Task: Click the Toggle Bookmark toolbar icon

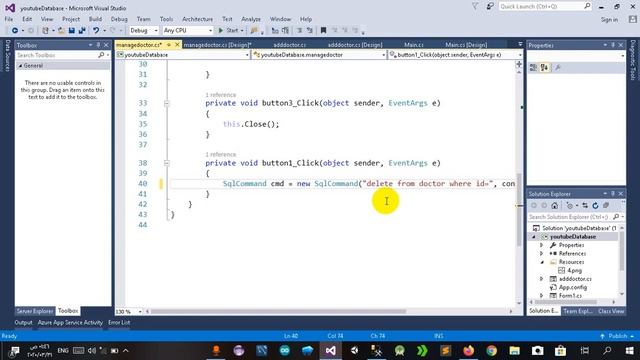Action: tap(323, 31)
